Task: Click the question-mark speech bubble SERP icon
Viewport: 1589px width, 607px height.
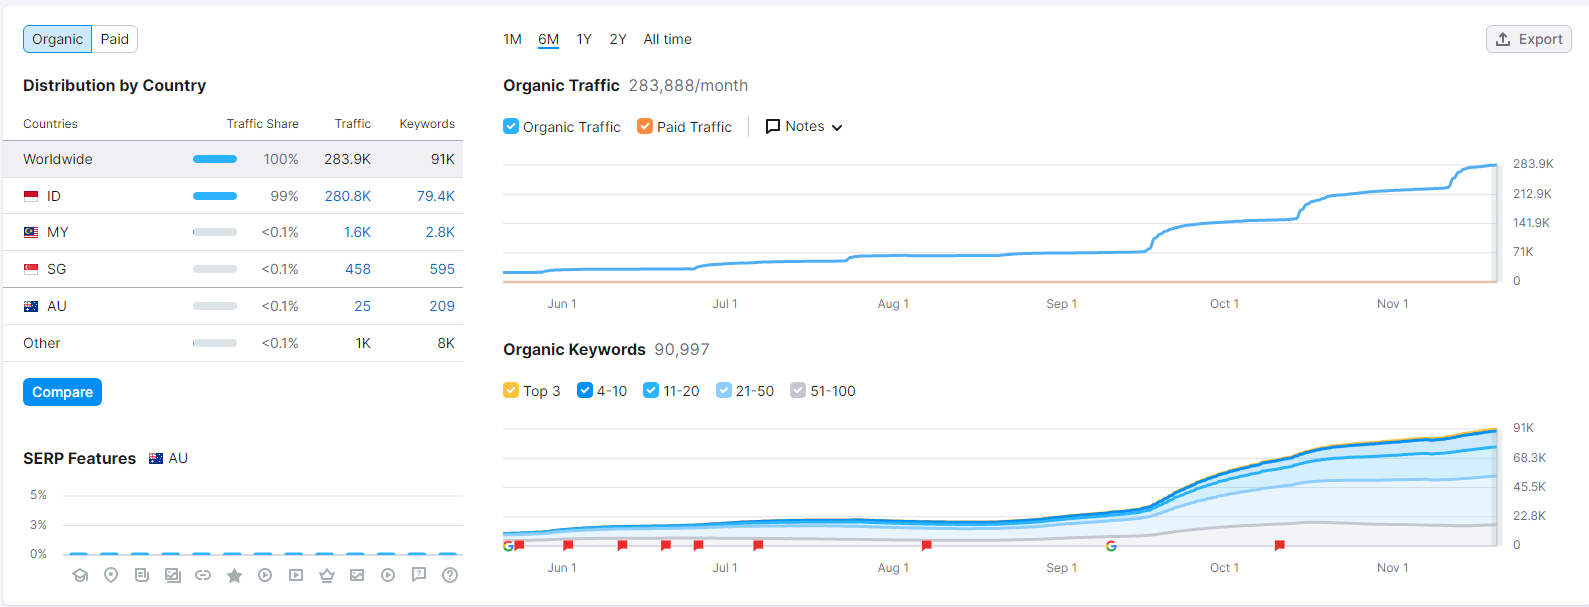Action: 419,574
